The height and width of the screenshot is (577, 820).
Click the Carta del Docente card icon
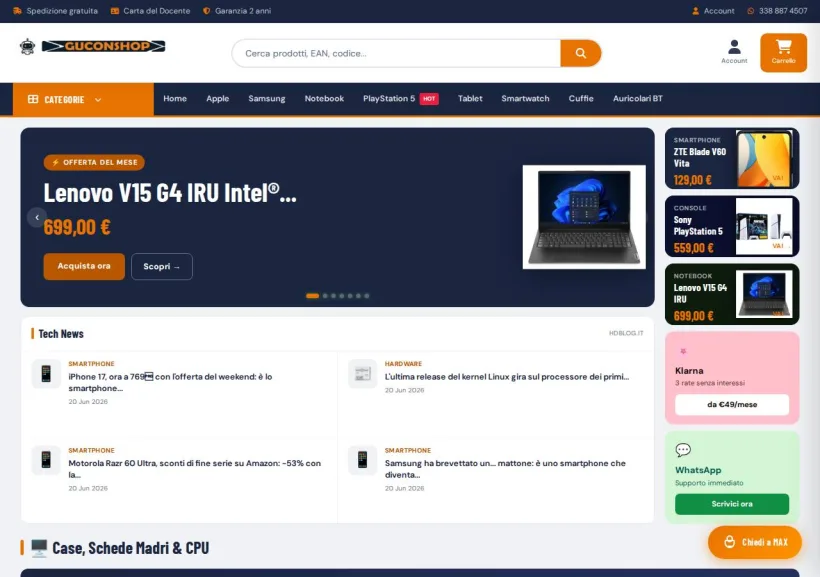pyautogui.click(x=115, y=11)
